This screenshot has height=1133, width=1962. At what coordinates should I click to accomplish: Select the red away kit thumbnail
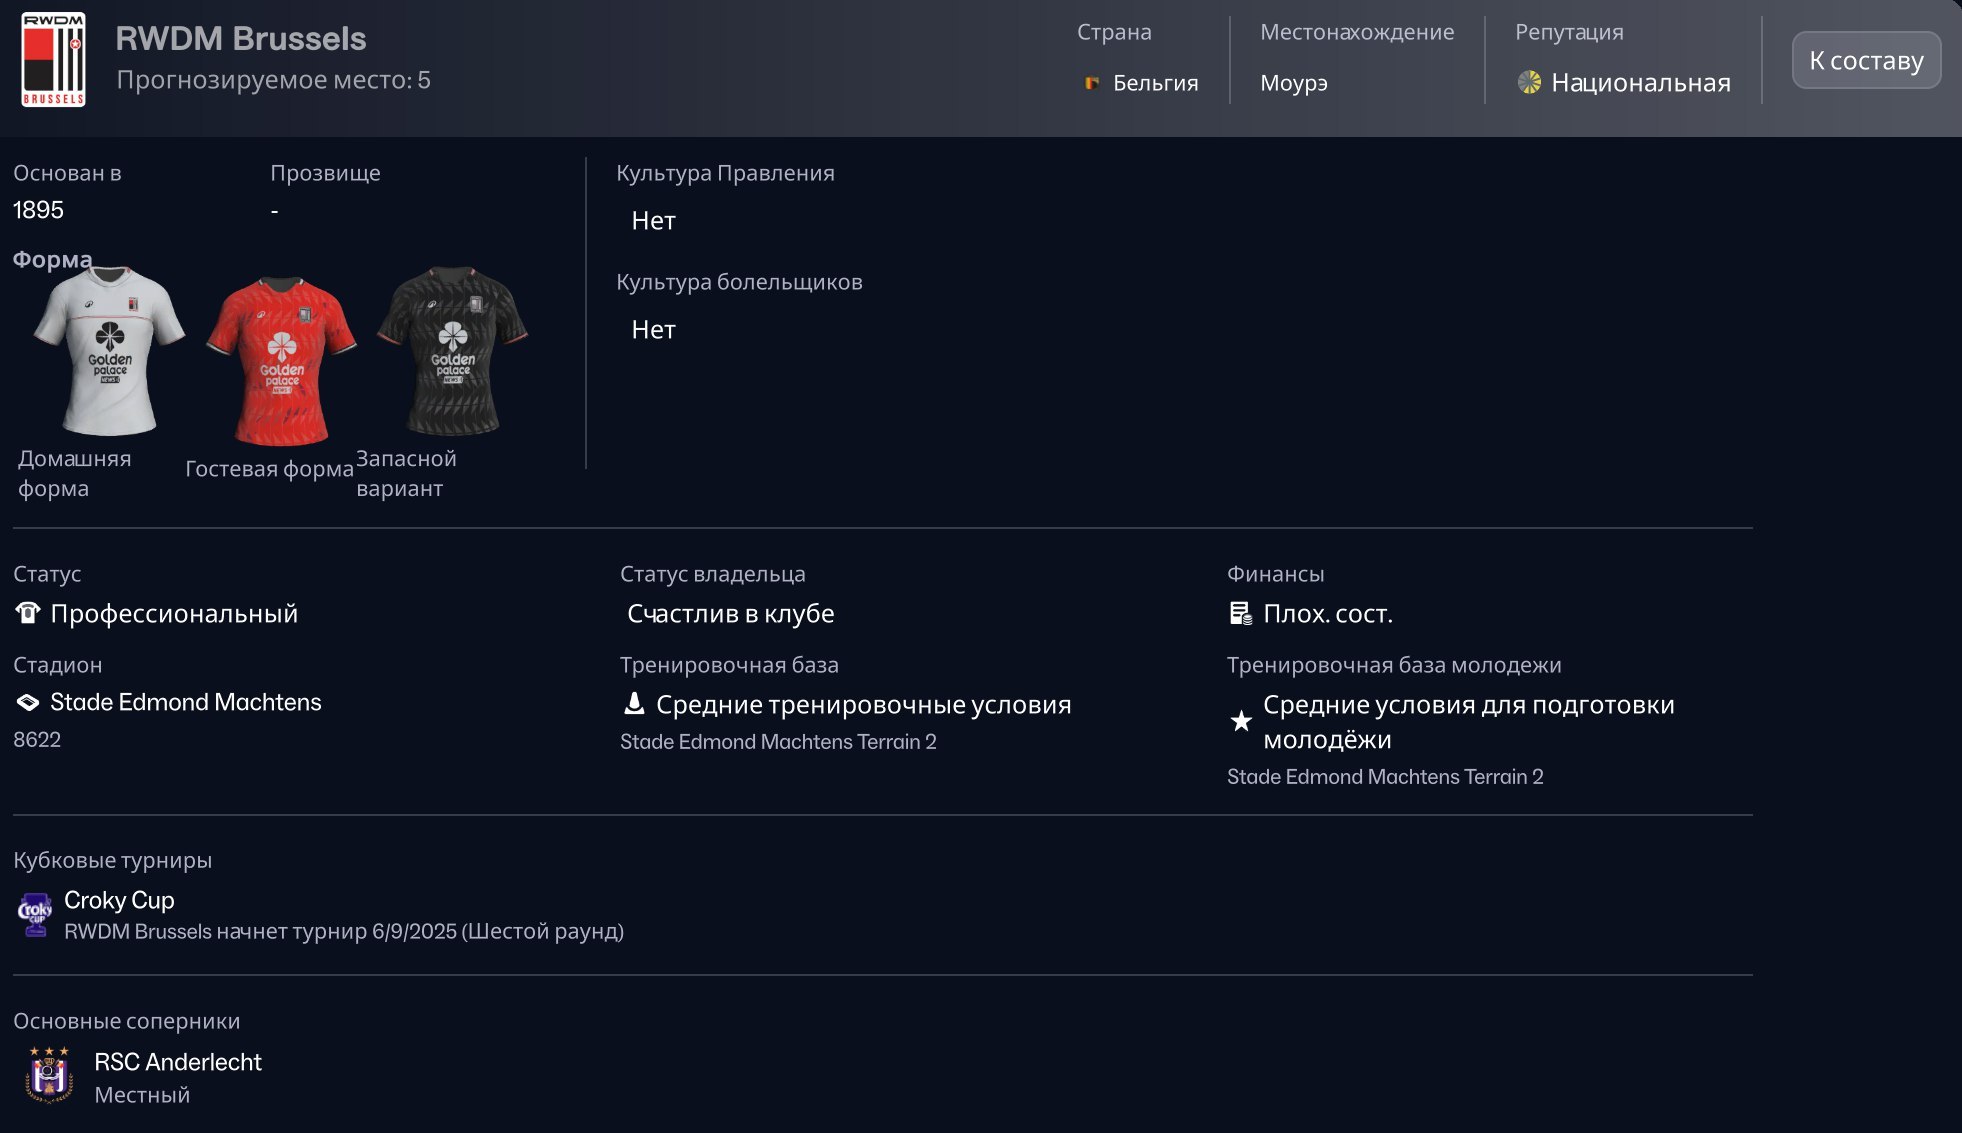[281, 361]
